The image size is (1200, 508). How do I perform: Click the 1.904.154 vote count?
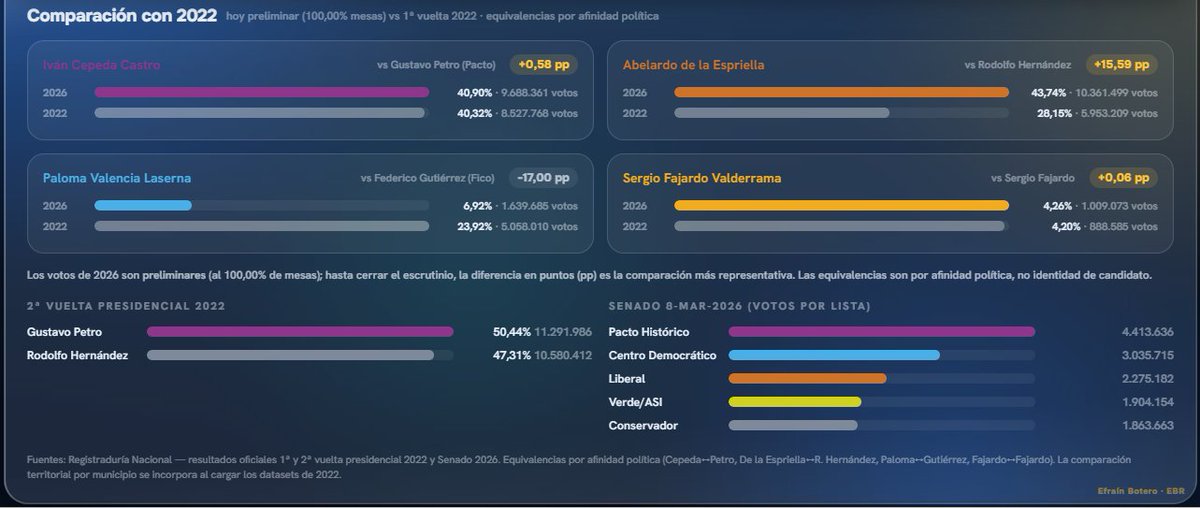pos(1147,402)
